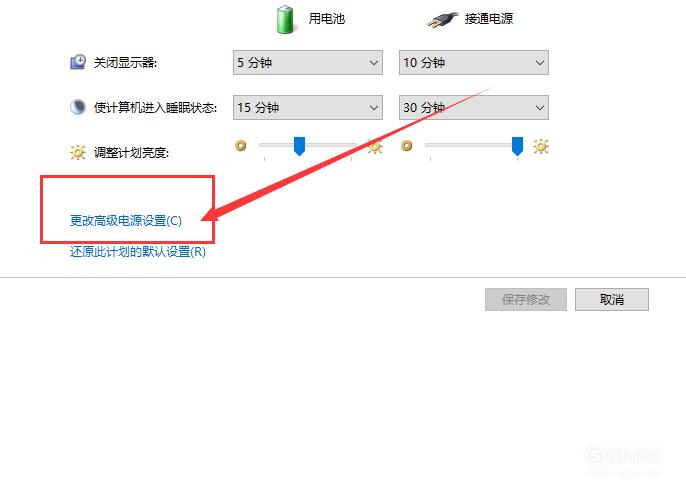Expand the 30 分钟 sleep dropdown when plugged in
The width and height of the screenshot is (686, 502).
pos(473,107)
